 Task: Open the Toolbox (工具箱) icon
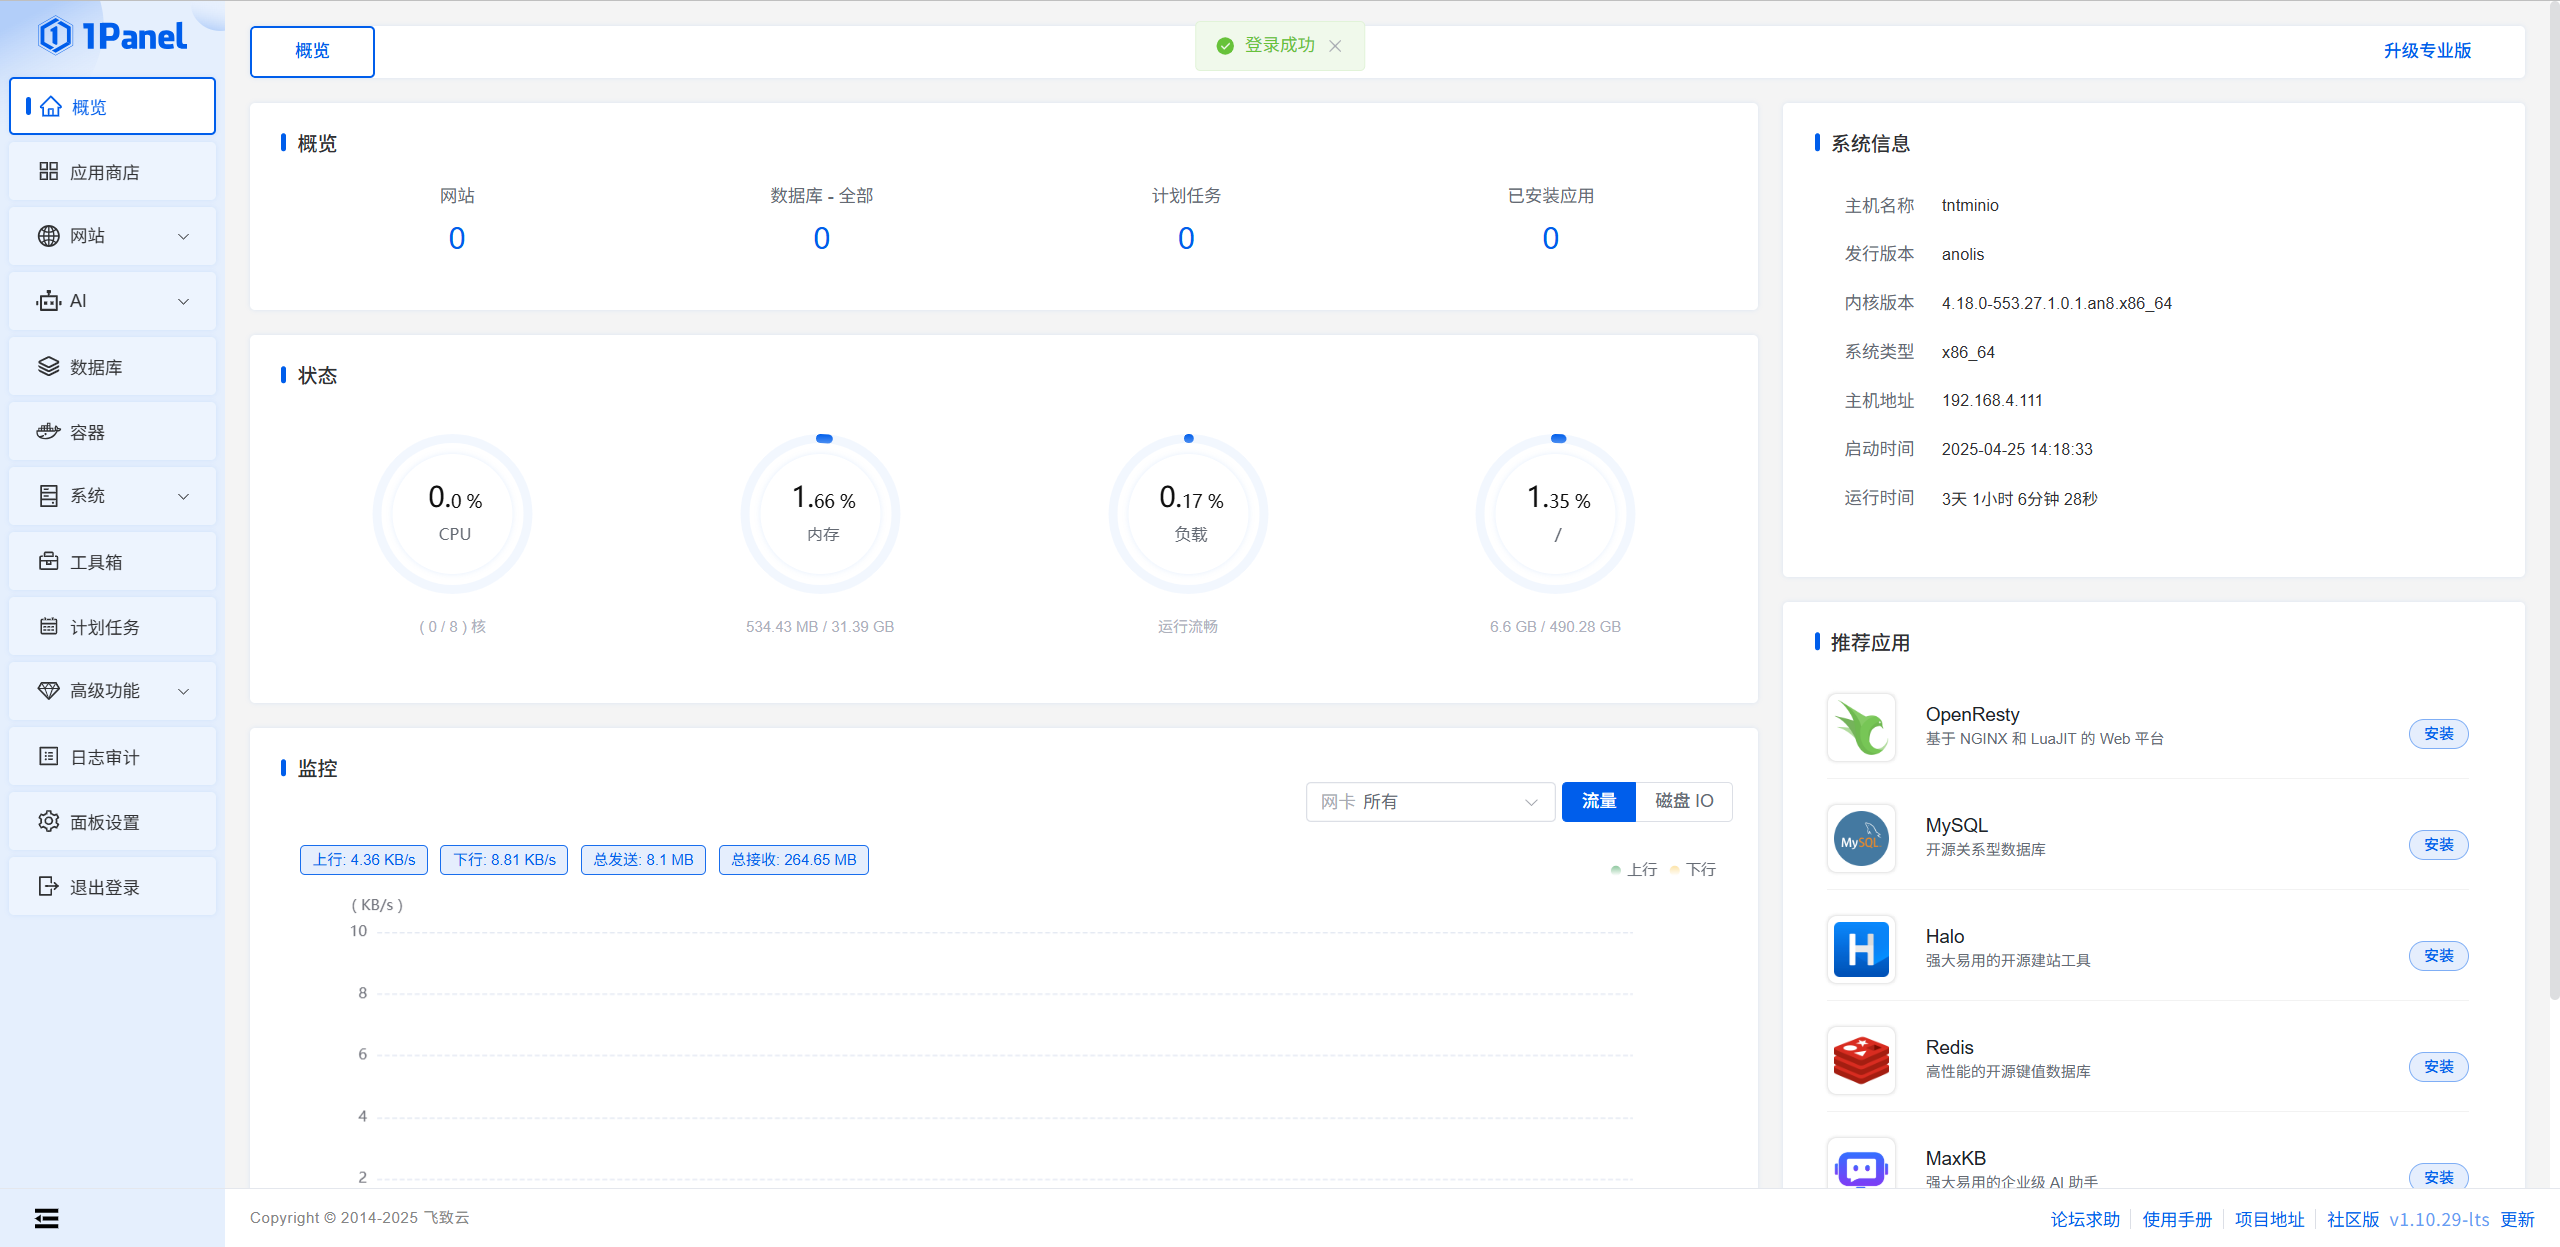click(x=48, y=562)
